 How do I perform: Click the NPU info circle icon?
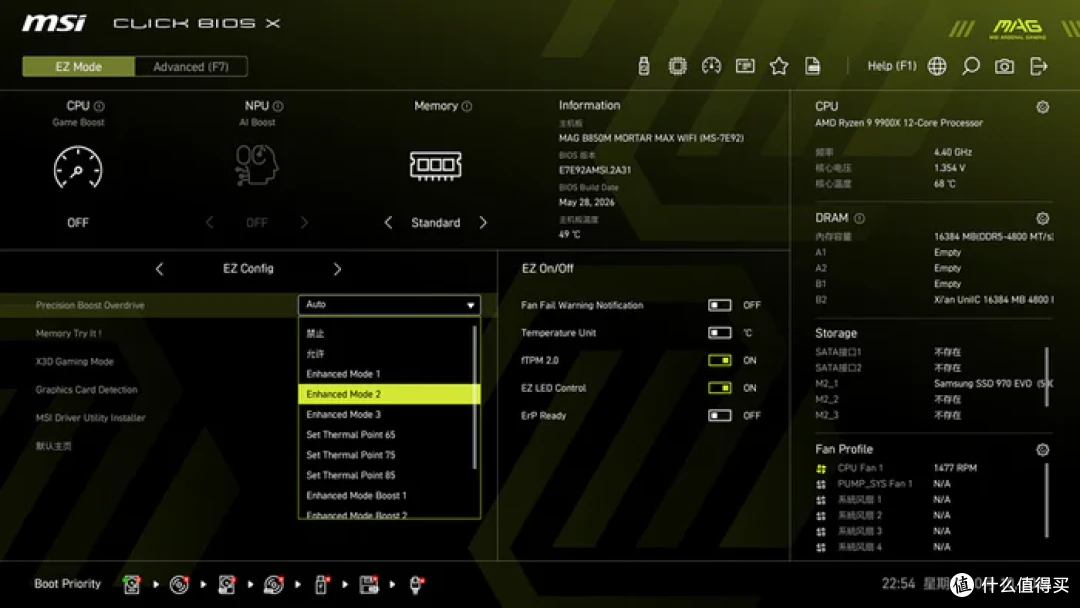278,106
